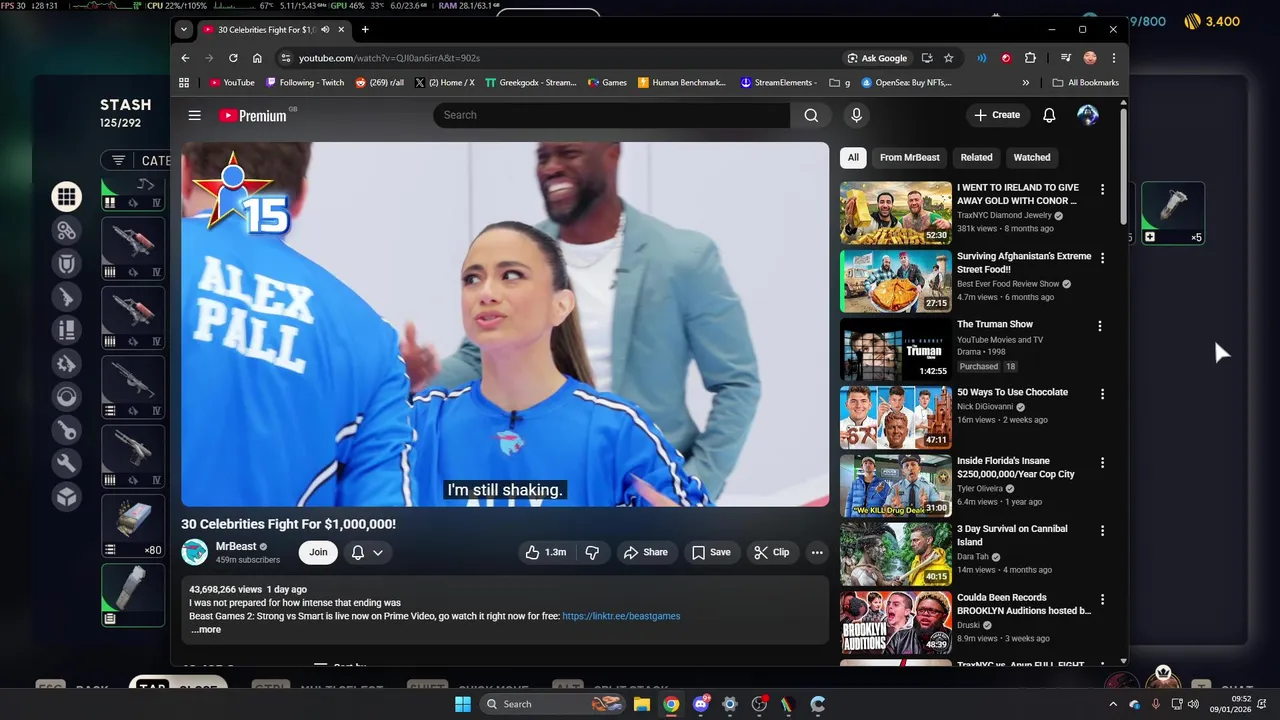This screenshot has height=720, width=1280.
Task: Open Chrome media control icon
Action: point(1066,58)
